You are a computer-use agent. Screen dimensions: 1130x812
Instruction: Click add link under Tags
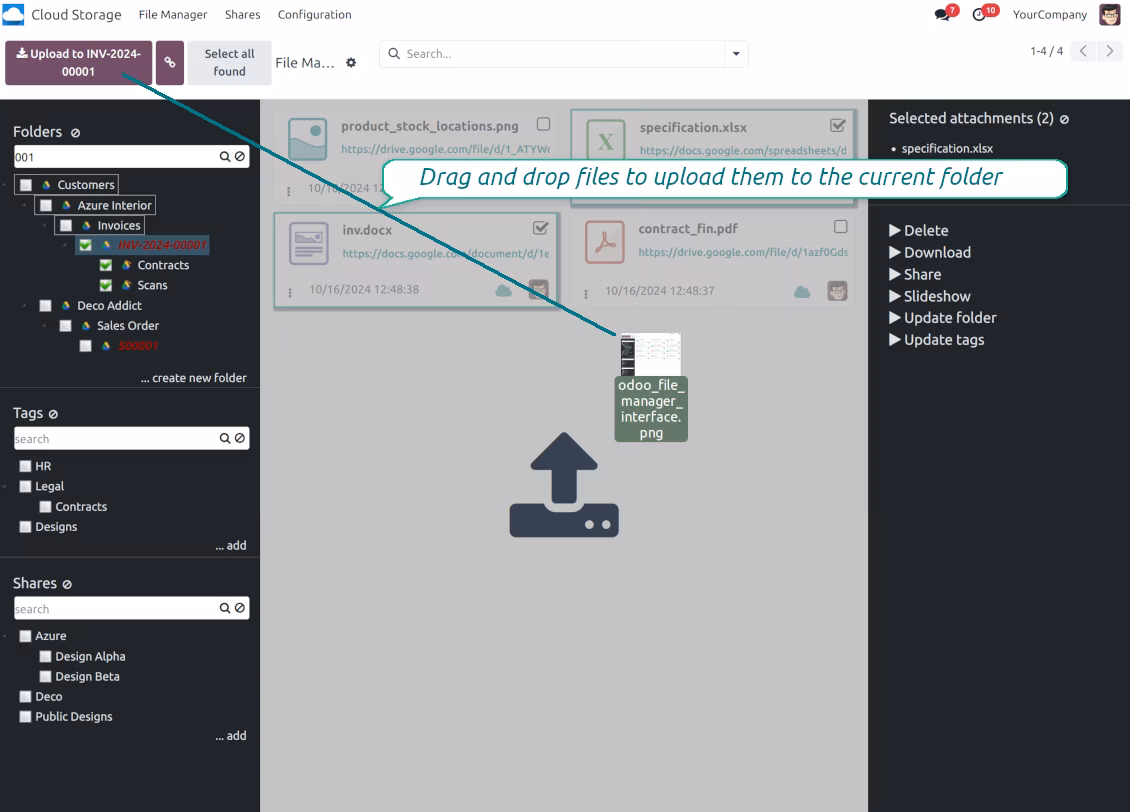231,545
